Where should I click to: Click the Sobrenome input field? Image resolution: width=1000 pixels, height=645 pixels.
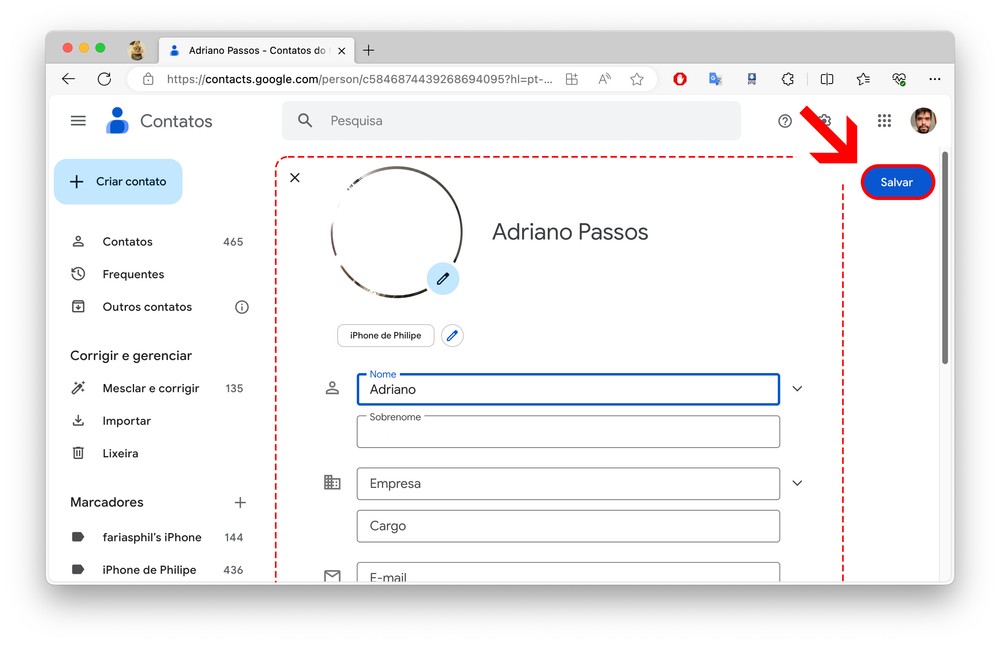tap(568, 433)
